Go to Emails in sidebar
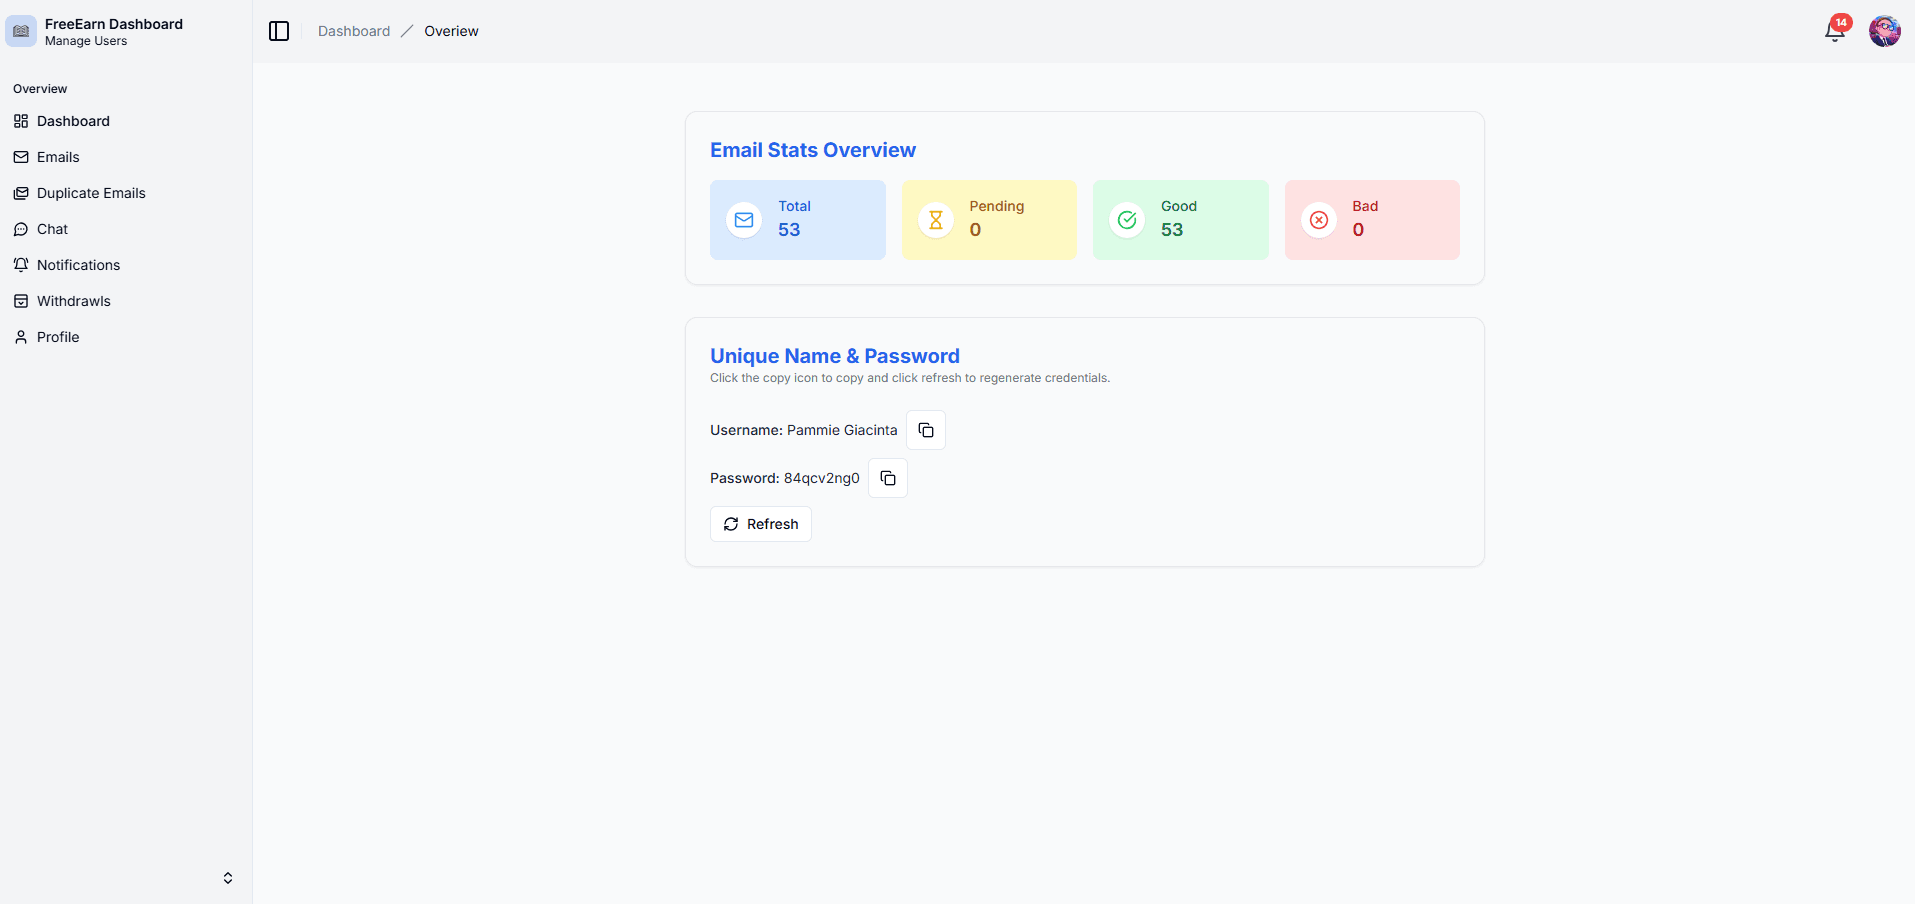Viewport: 1915px width, 904px height. click(58, 157)
